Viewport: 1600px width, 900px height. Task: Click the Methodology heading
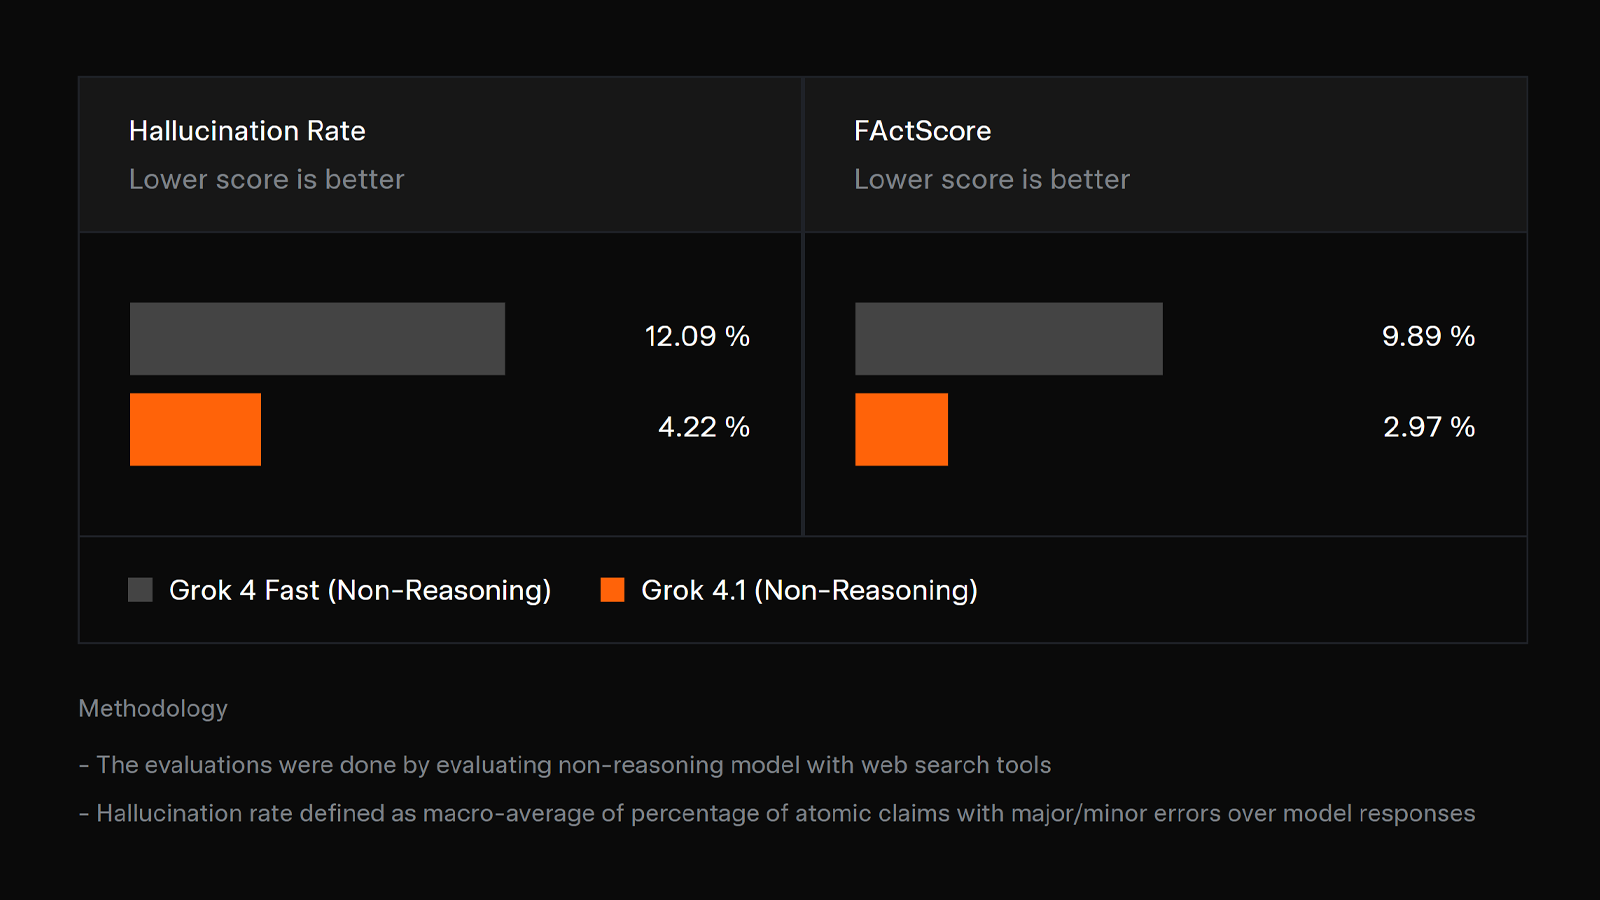[x=153, y=708]
